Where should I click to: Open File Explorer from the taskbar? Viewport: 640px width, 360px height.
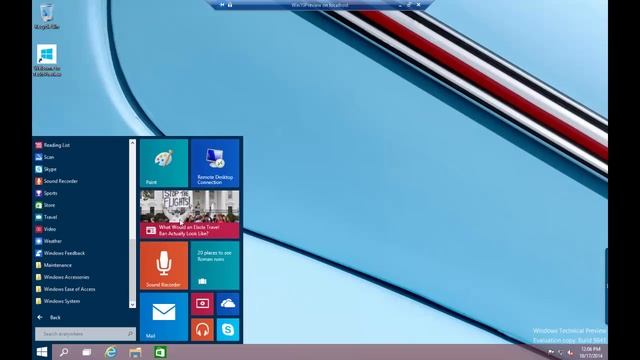pos(136,352)
